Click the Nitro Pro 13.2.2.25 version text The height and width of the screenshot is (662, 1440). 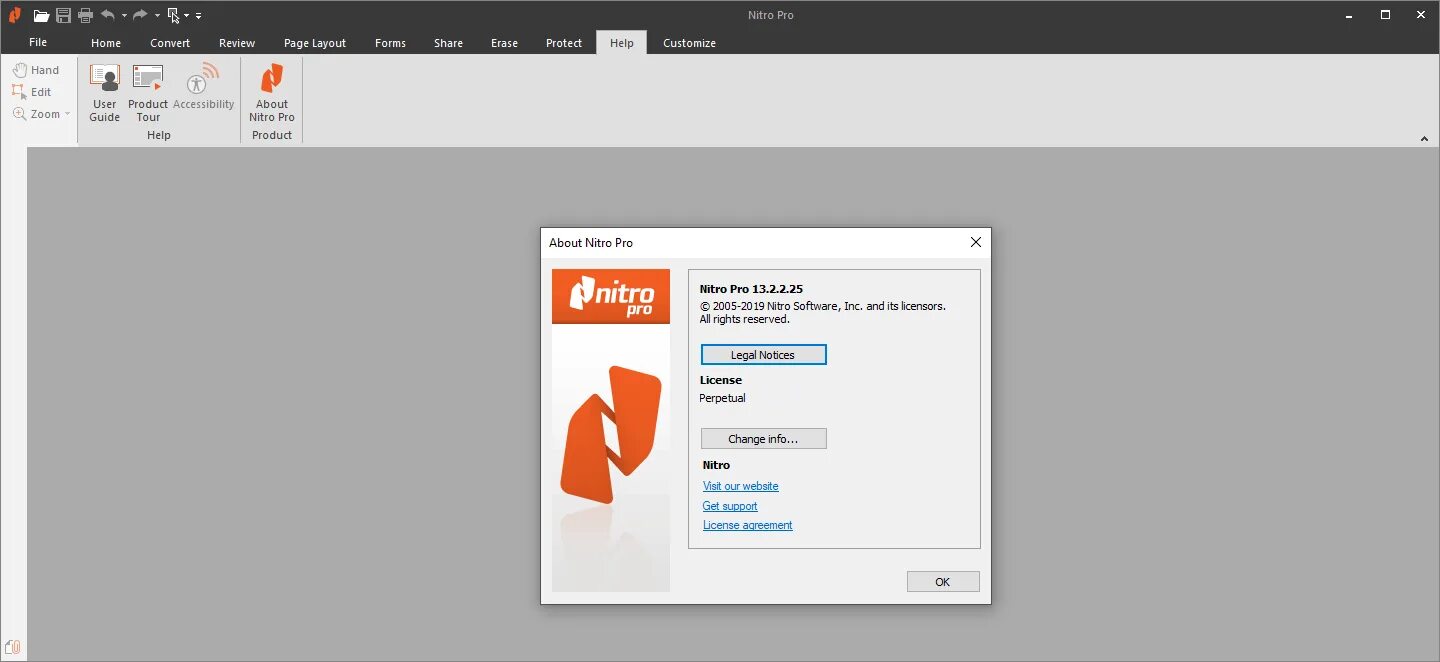coord(751,289)
